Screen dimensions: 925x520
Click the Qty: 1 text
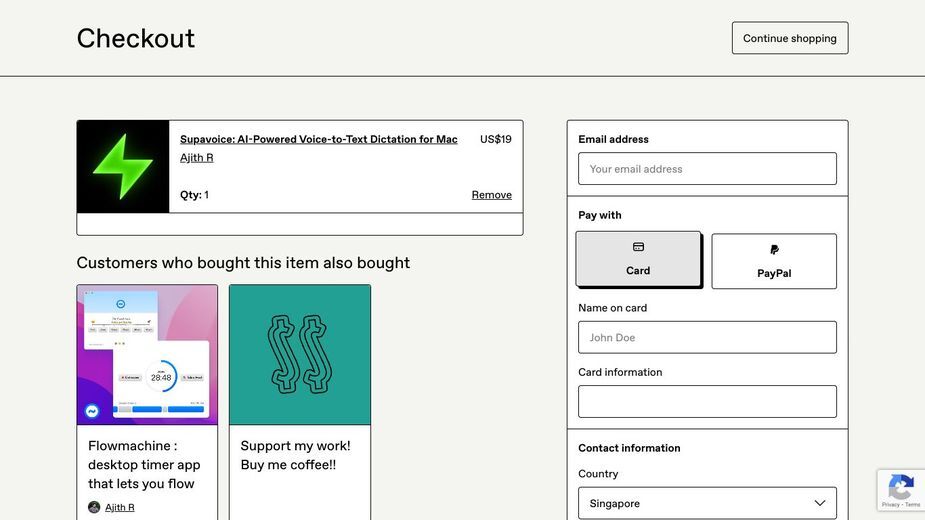click(x=194, y=195)
